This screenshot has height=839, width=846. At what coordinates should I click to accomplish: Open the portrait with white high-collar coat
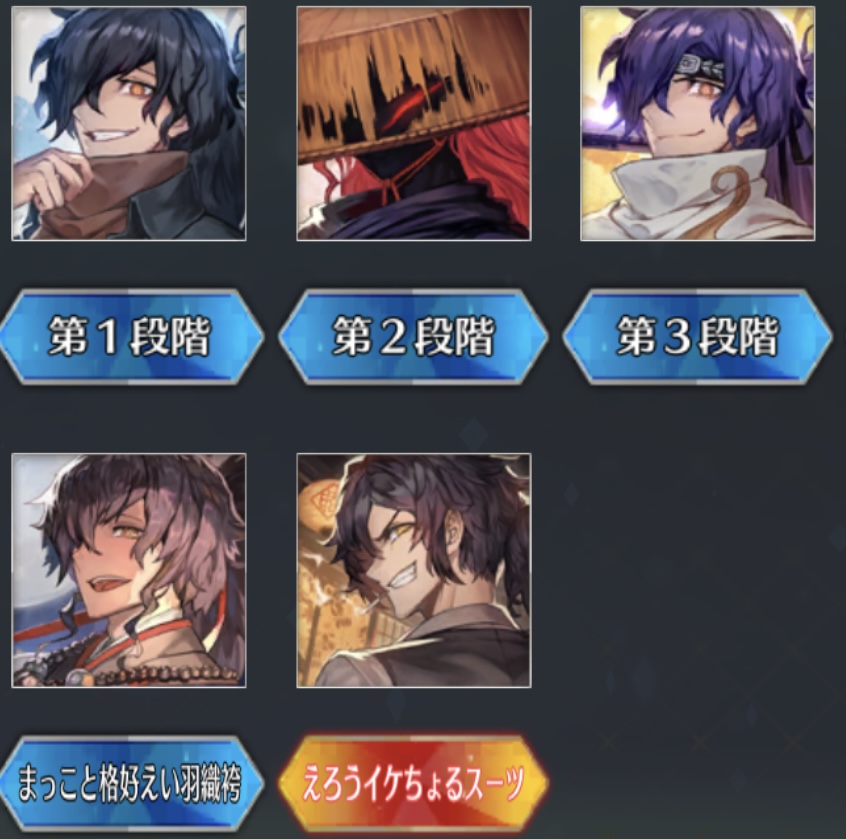point(698,124)
